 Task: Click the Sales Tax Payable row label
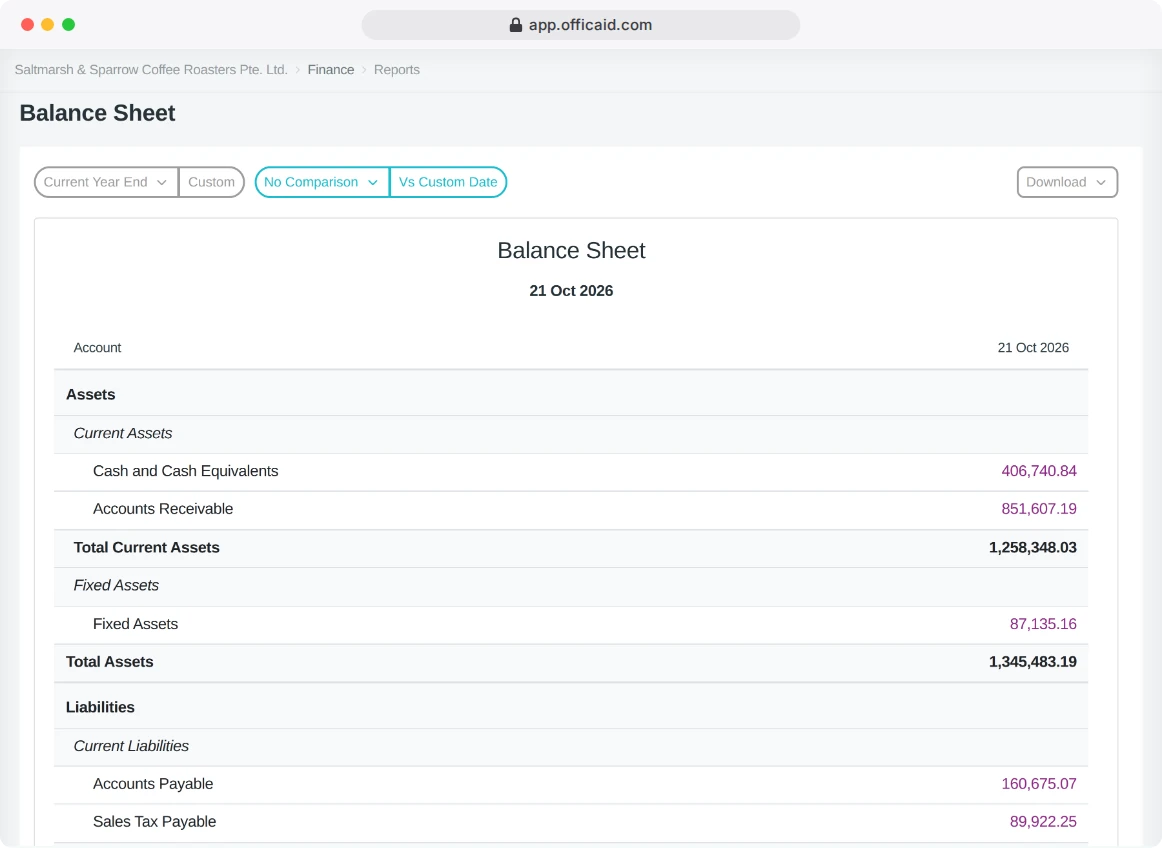pos(154,822)
